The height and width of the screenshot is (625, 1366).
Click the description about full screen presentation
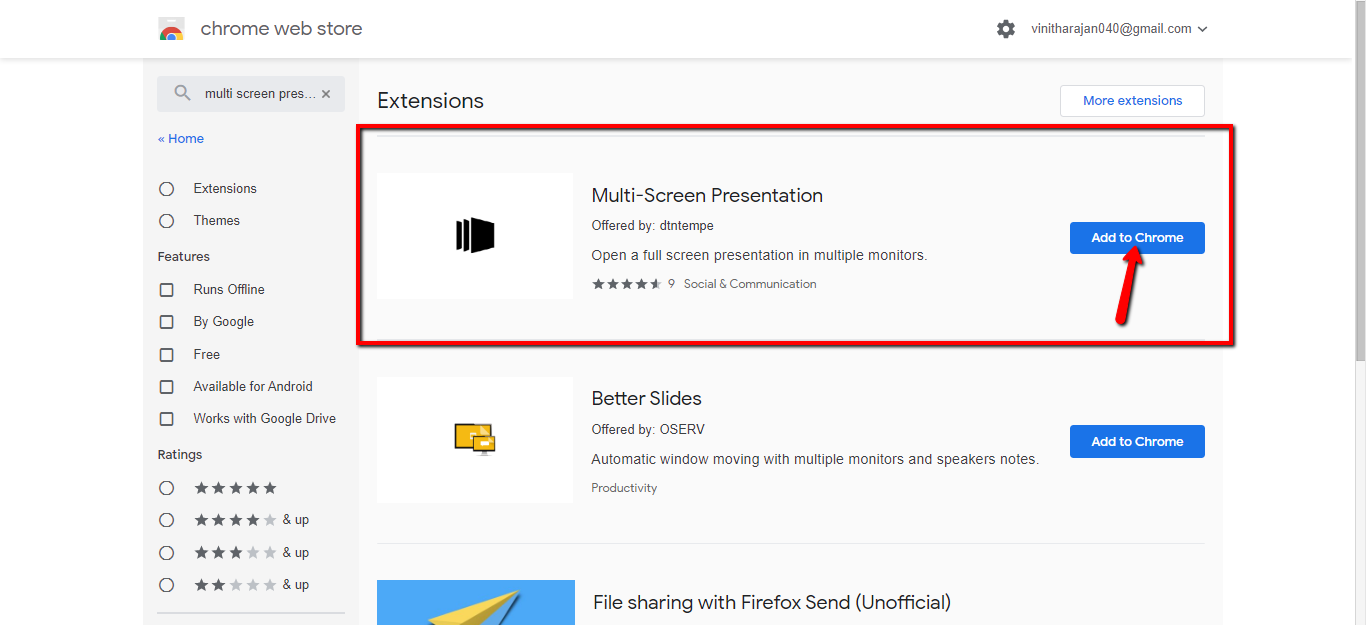coord(759,256)
